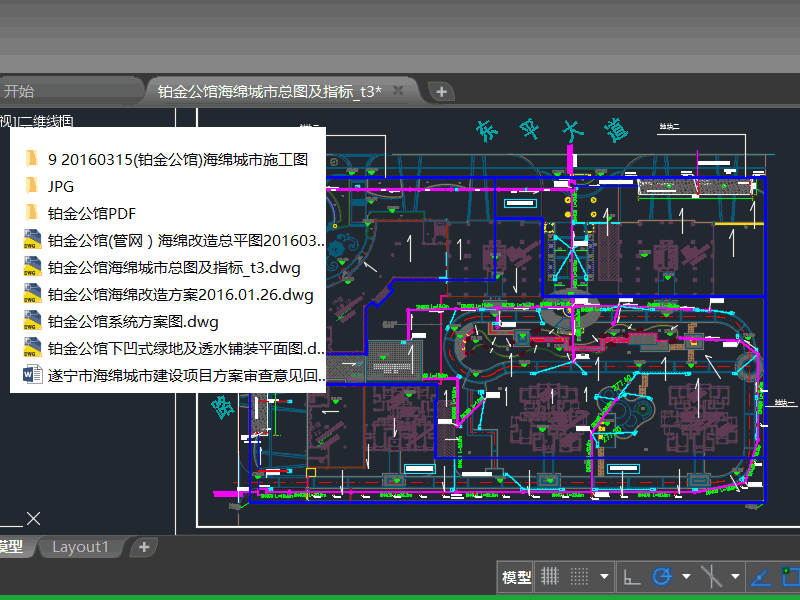Switch to the 开始 tab
800x600 pixels.
19,91
